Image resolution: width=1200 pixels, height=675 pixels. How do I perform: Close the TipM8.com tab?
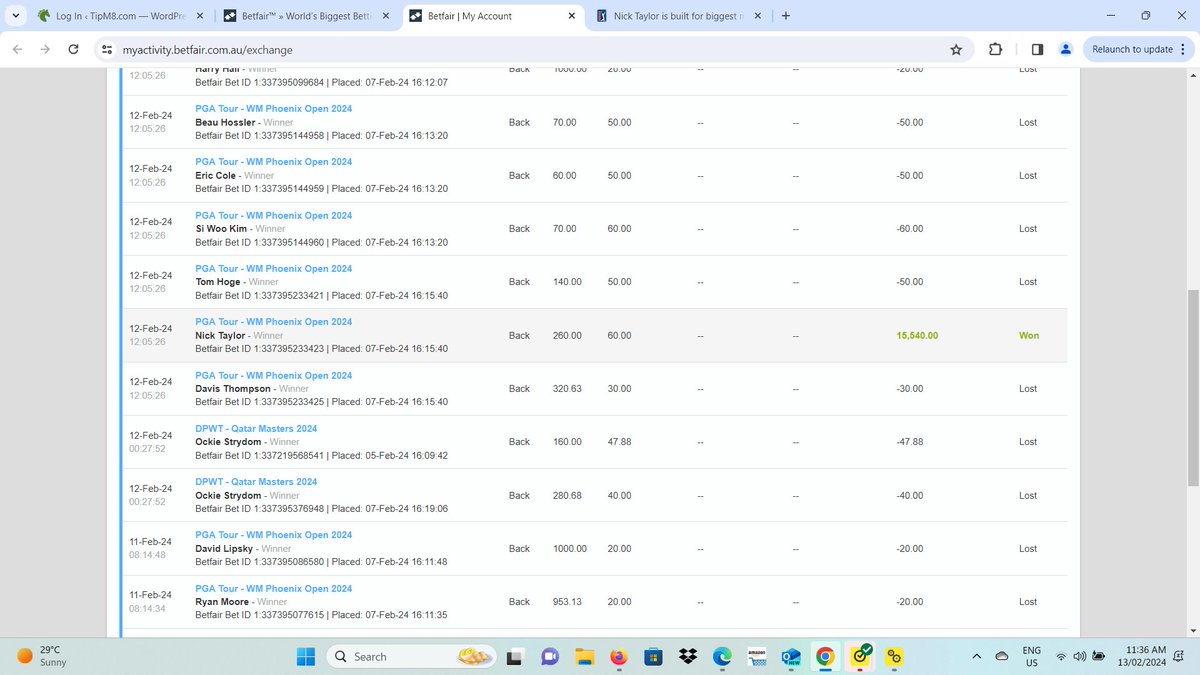coord(199,16)
